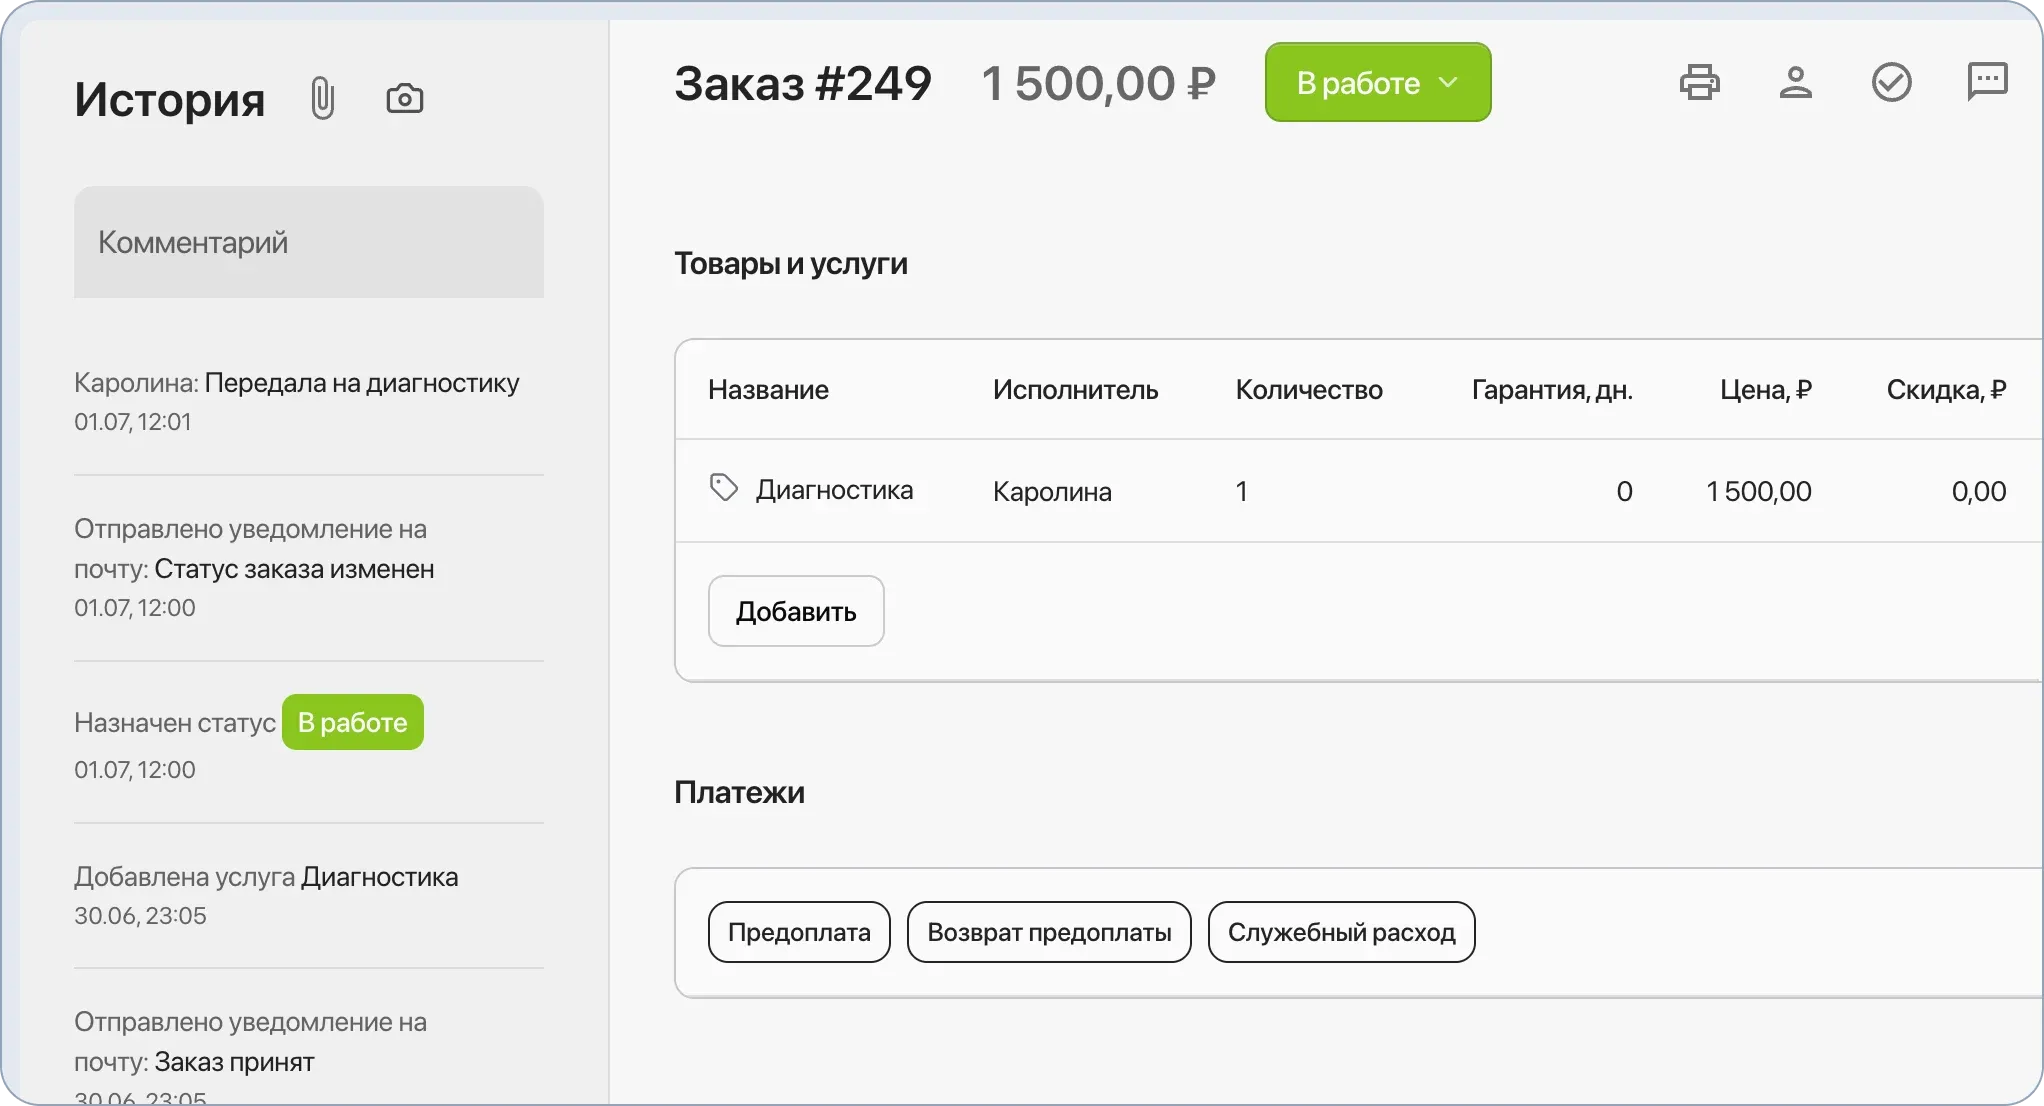Open the В работе status dropdown

pos(1377,82)
